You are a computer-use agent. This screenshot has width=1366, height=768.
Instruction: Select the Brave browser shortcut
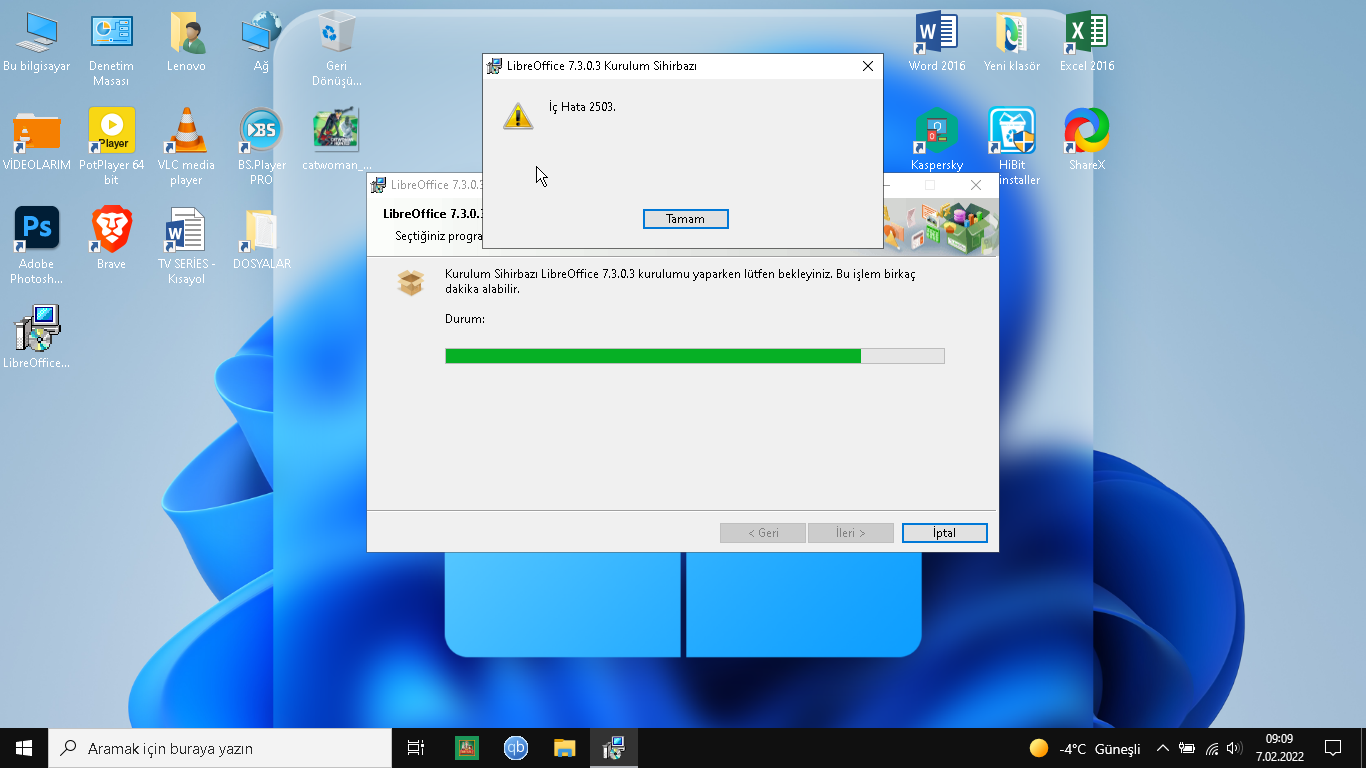[111, 240]
